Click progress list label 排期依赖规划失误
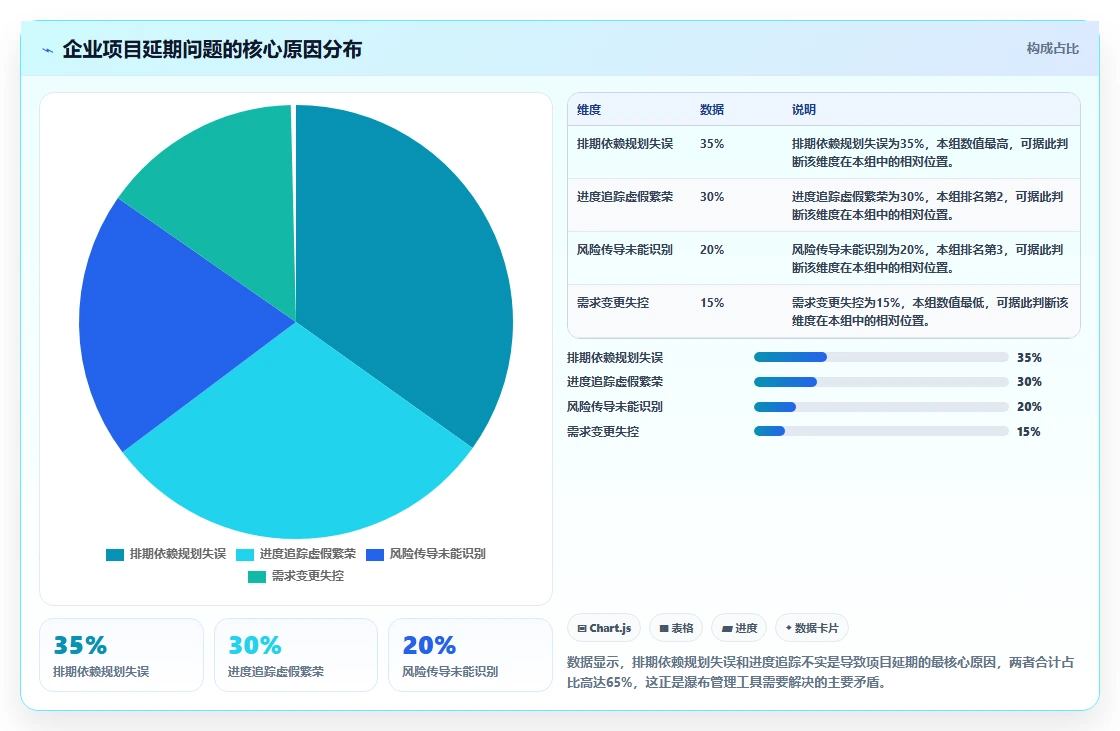The image size is (1120, 731). click(x=615, y=358)
